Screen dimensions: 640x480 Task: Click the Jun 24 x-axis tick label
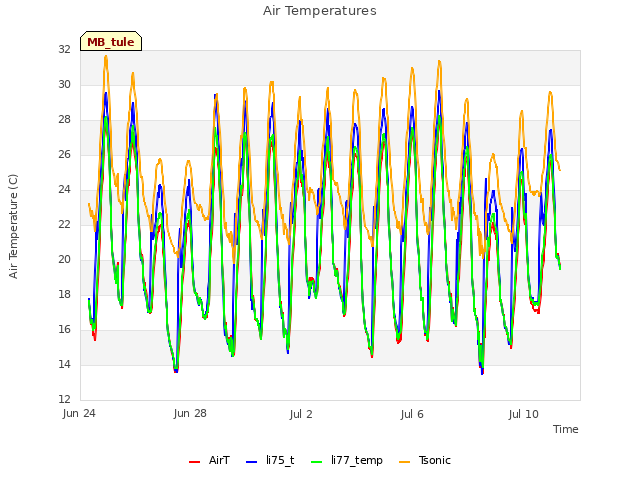click(79, 413)
